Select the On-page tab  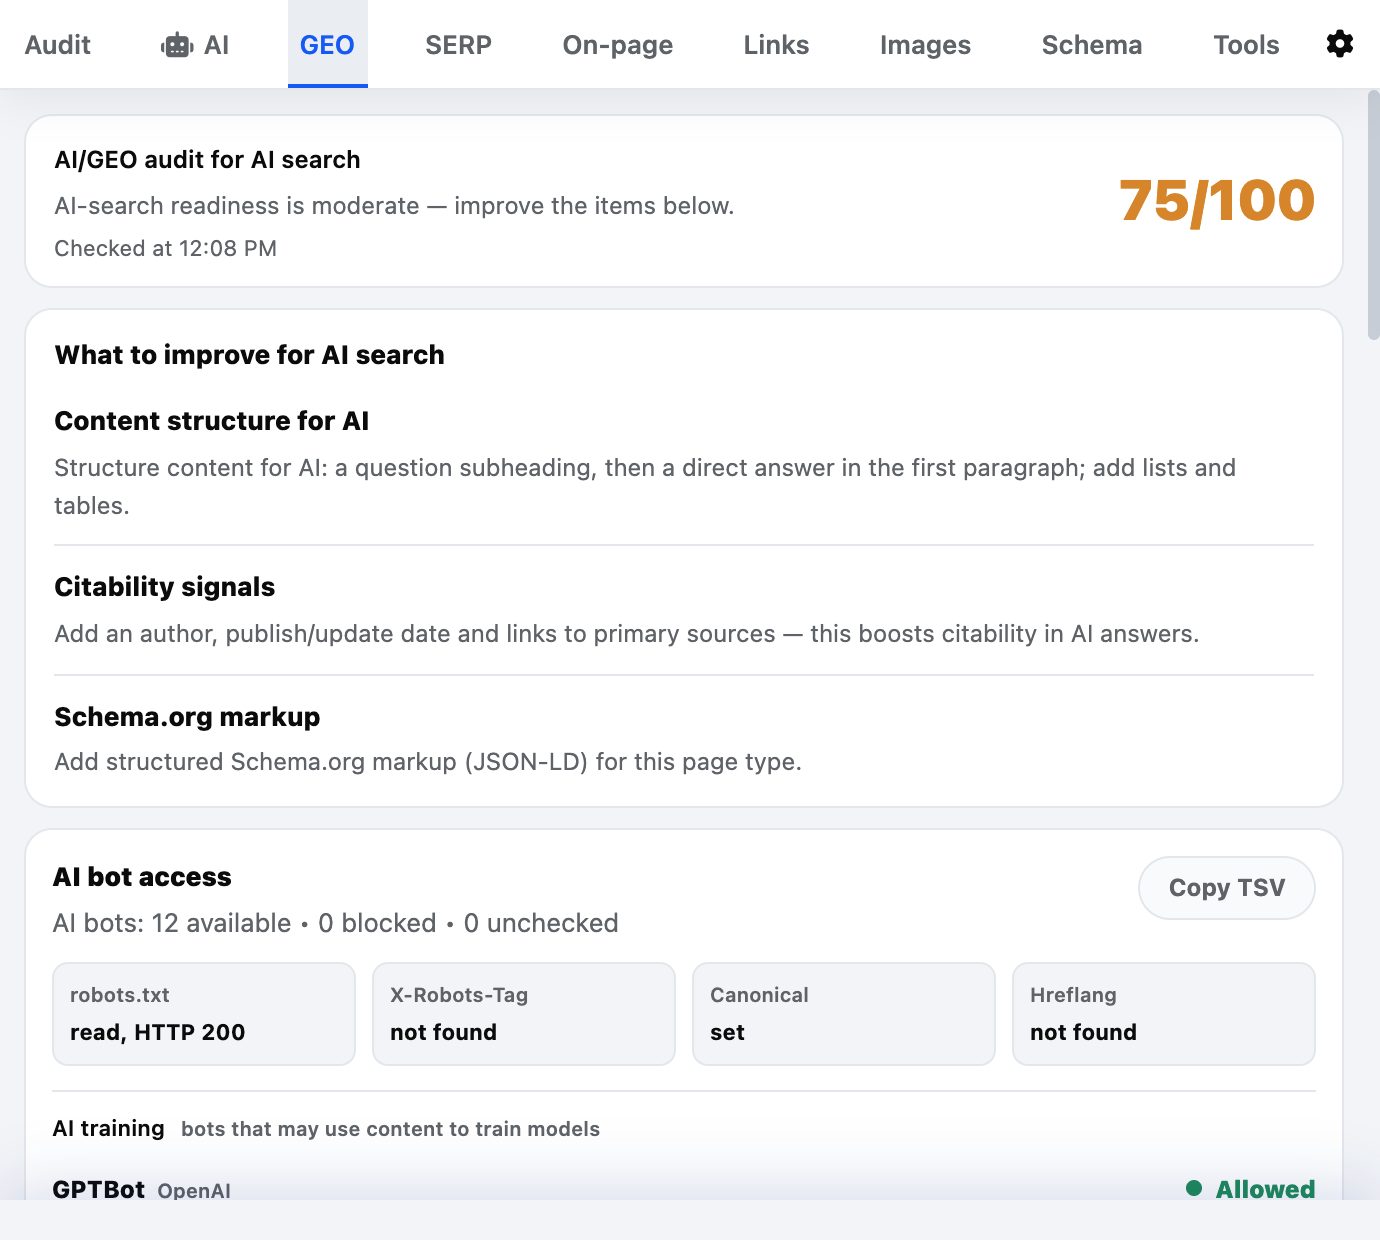[618, 45]
